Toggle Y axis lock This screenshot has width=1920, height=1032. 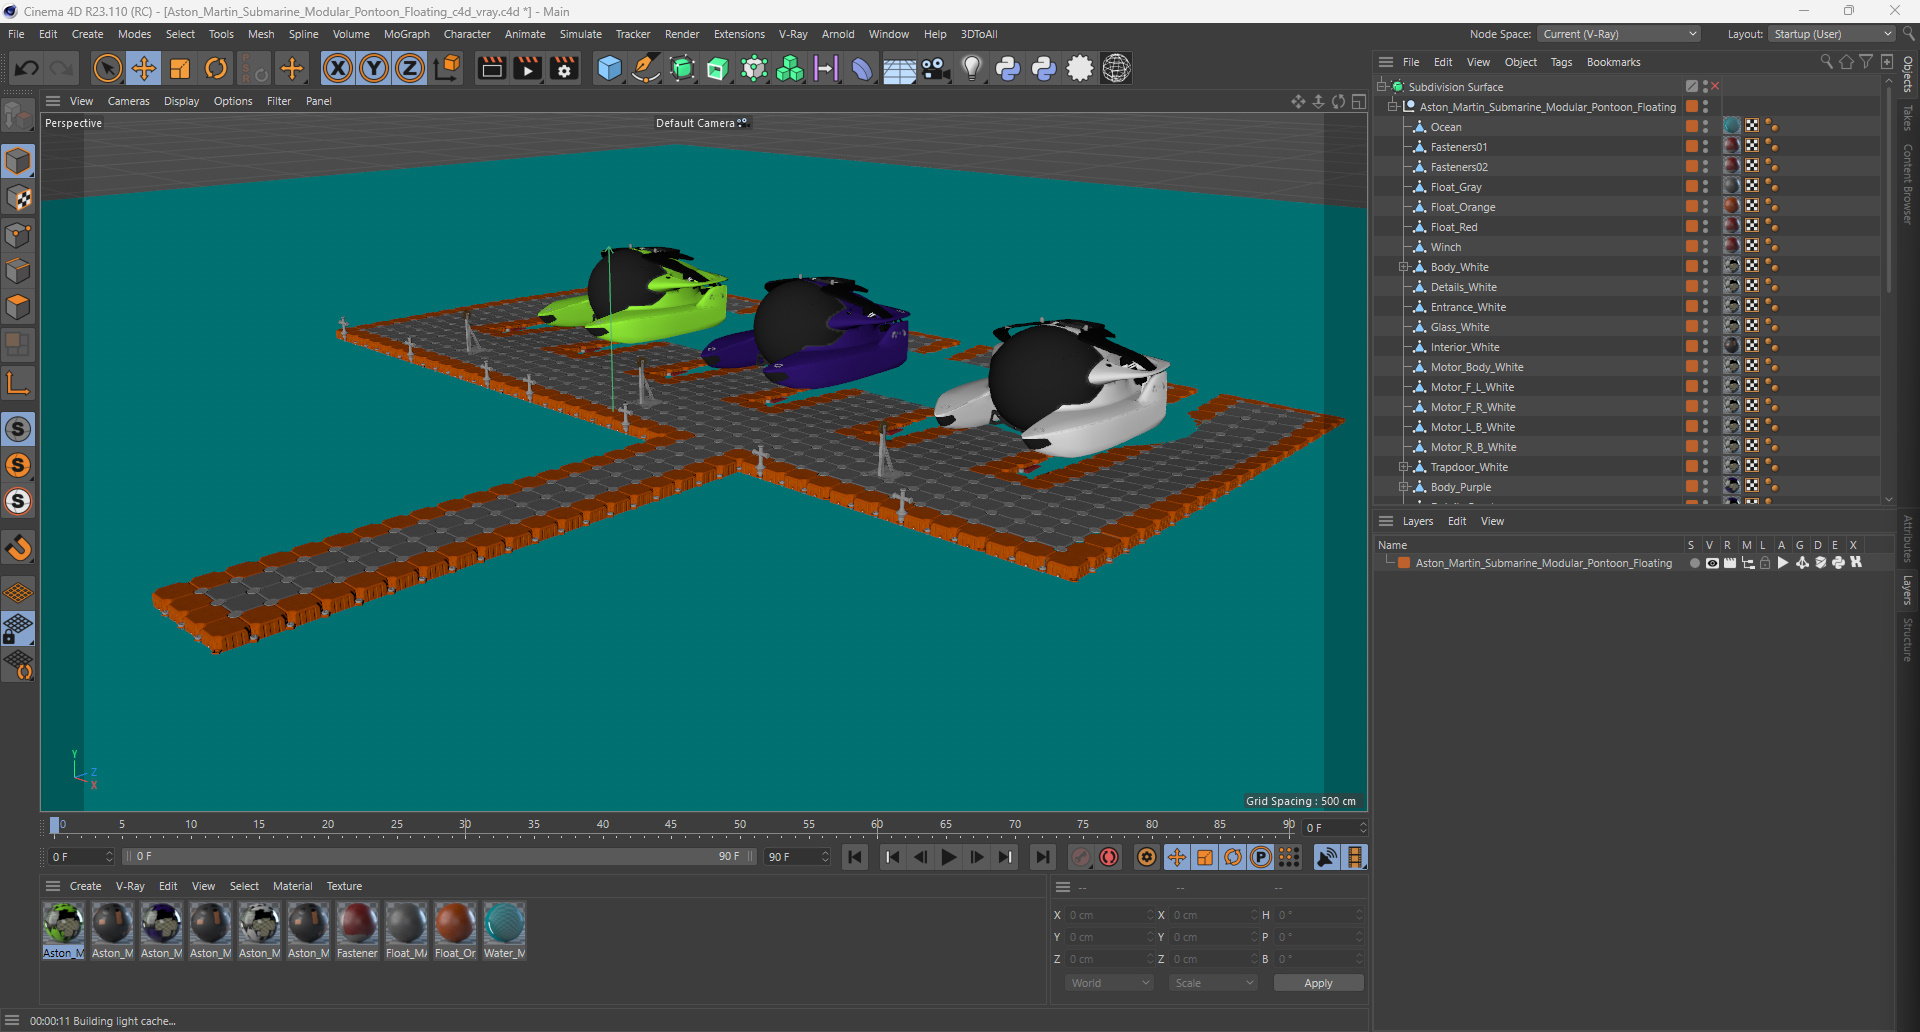[x=374, y=68]
